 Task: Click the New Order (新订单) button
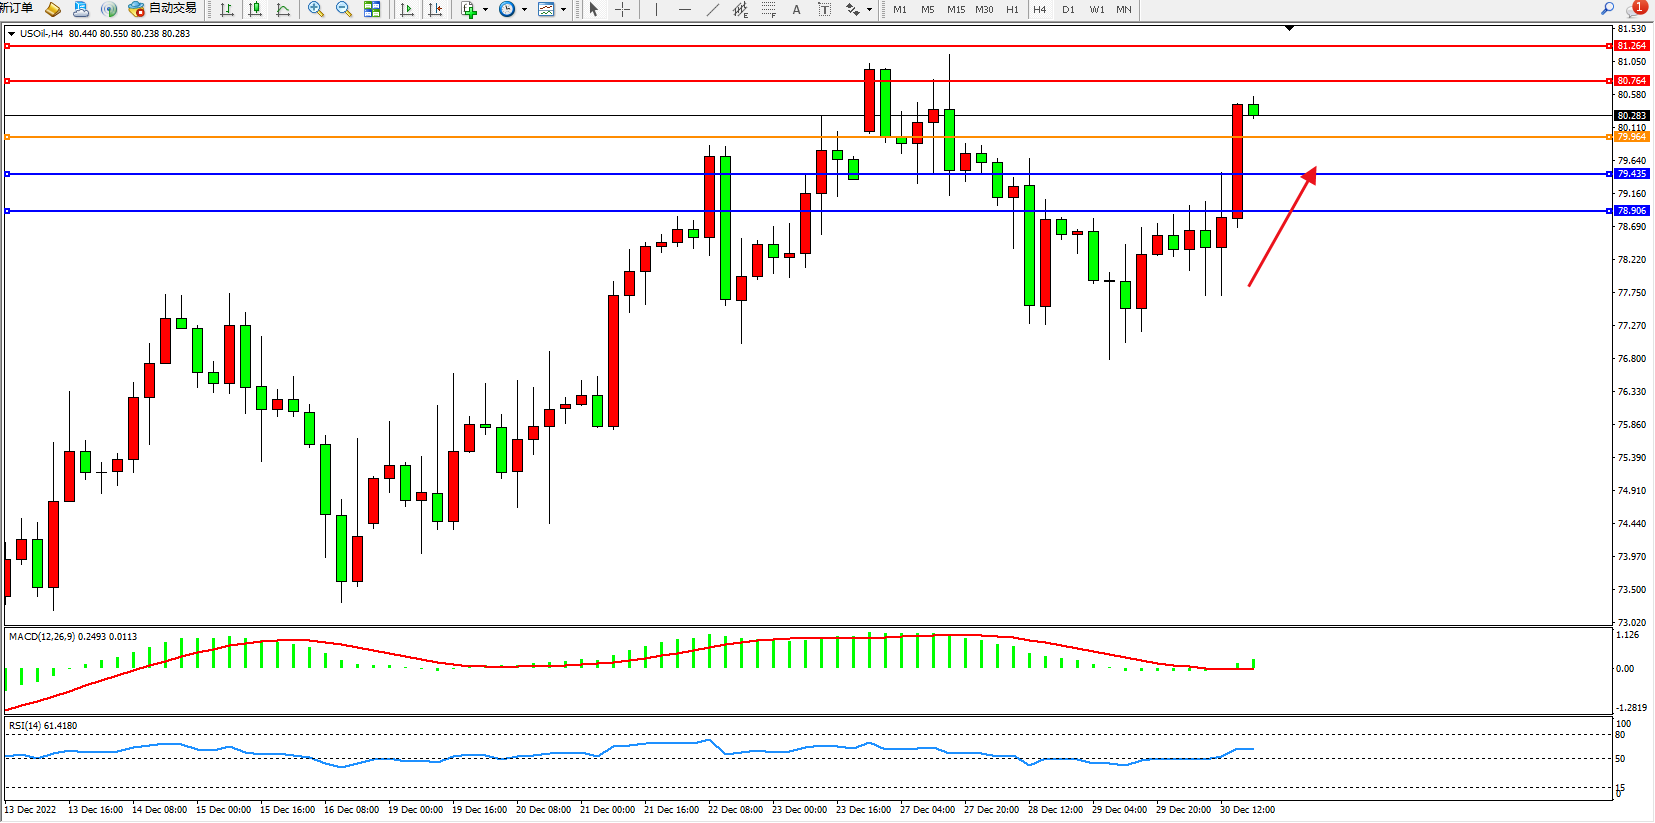(x=17, y=9)
